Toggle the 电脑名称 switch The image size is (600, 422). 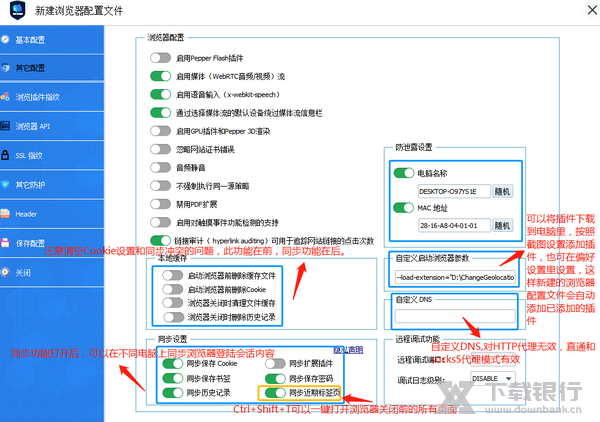tap(404, 173)
